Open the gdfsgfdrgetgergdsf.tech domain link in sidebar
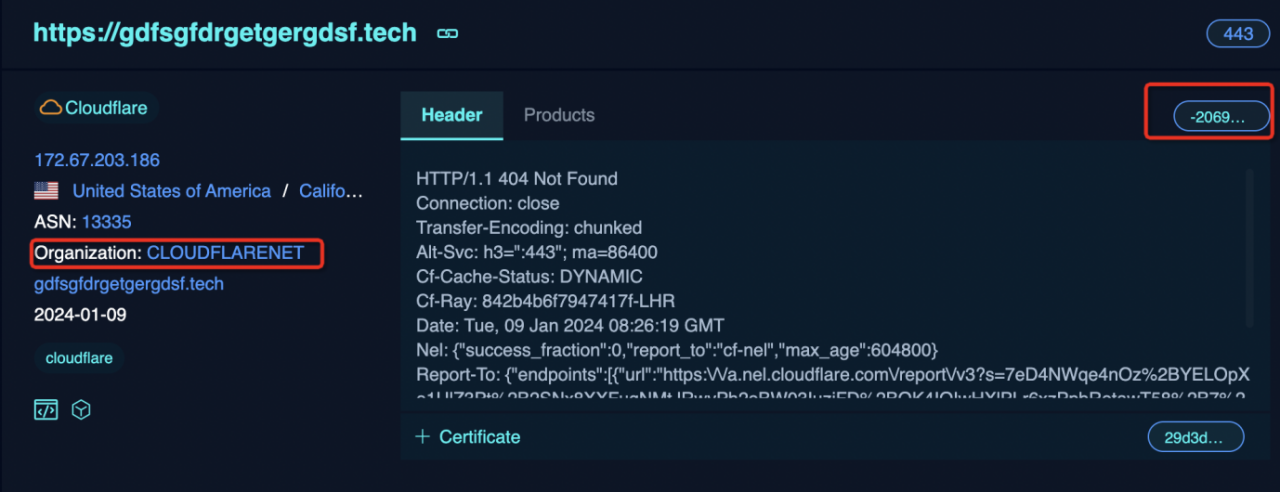Screen dimensions: 1280x492 click(129, 284)
